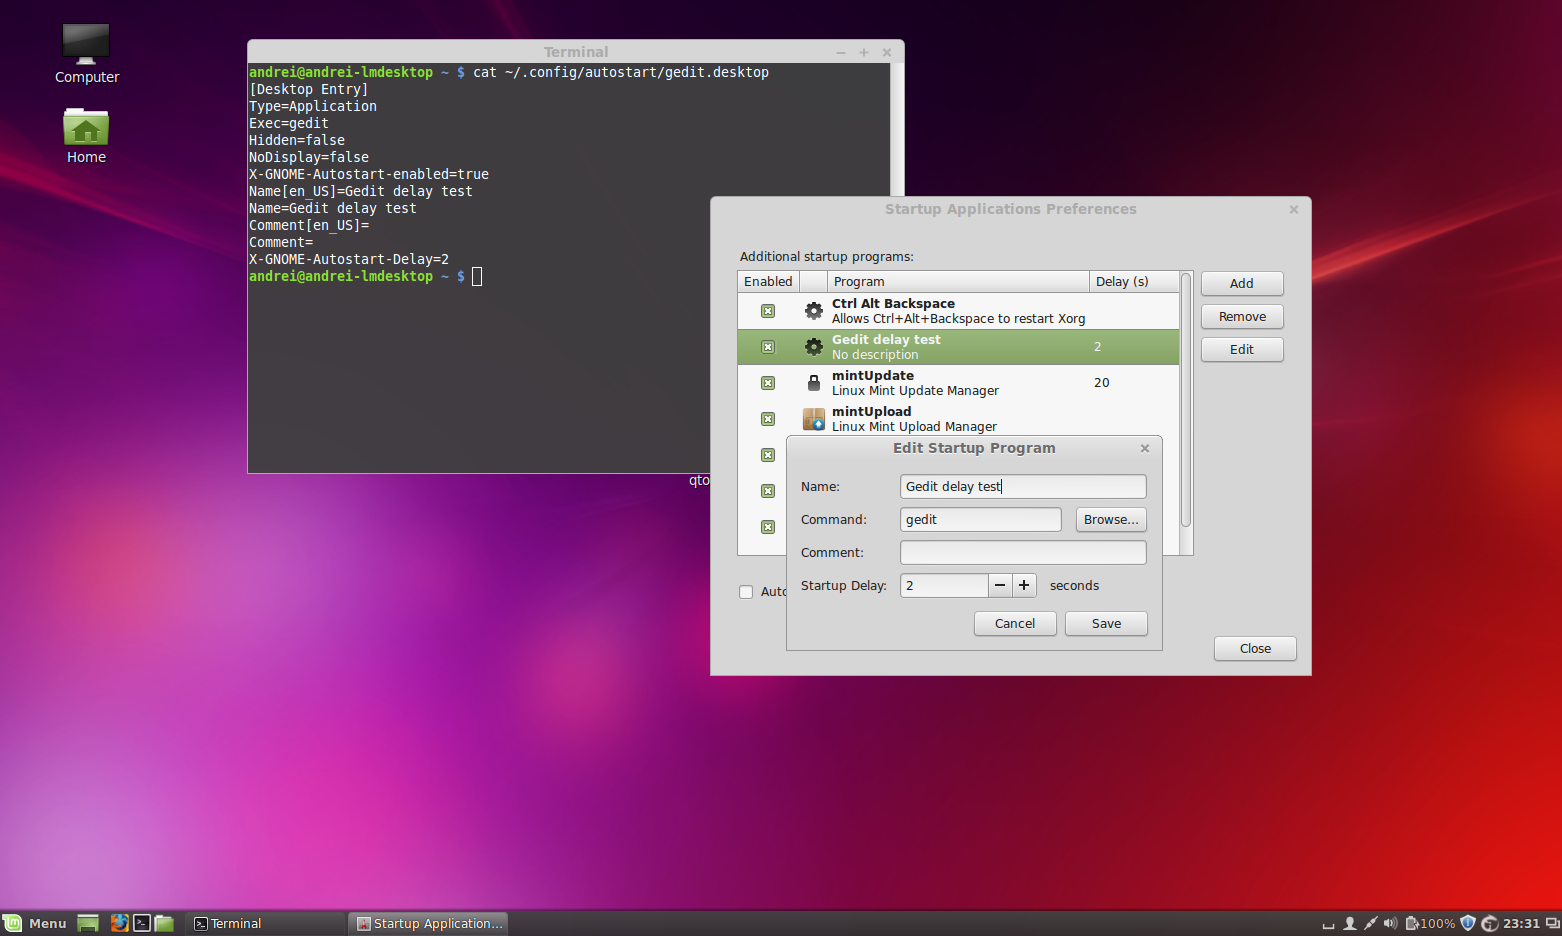Increase Startup Delay with the plus stepper

[1023, 585]
